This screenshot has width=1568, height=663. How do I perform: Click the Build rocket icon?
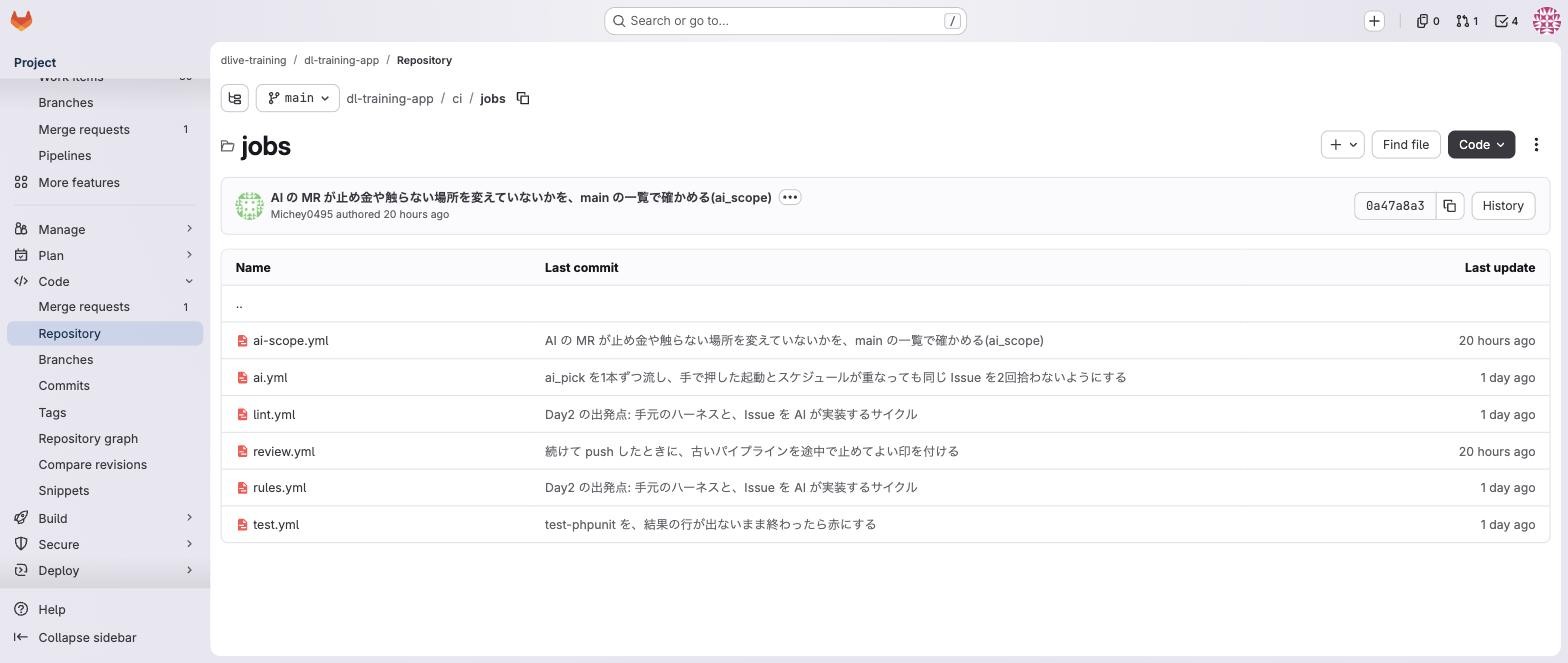tap(21, 518)
